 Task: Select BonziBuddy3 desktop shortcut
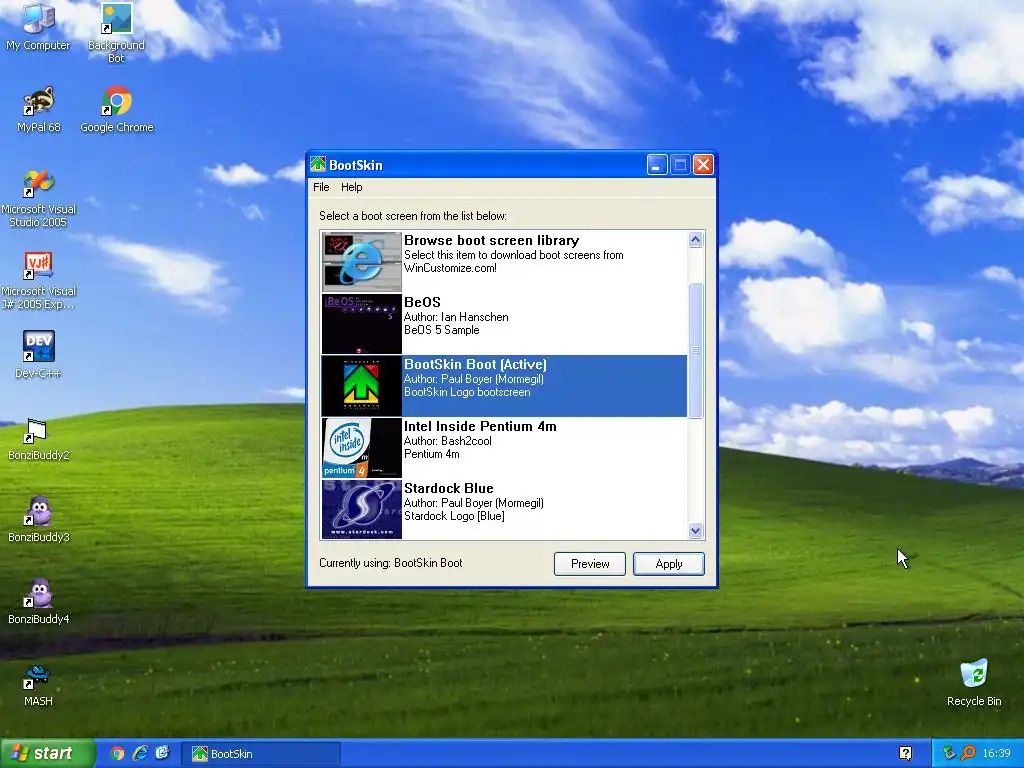39,520
